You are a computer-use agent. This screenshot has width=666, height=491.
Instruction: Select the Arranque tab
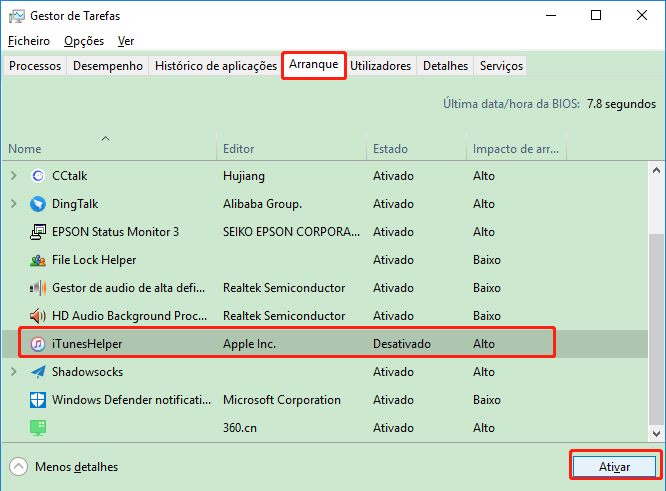click(314, 65)
